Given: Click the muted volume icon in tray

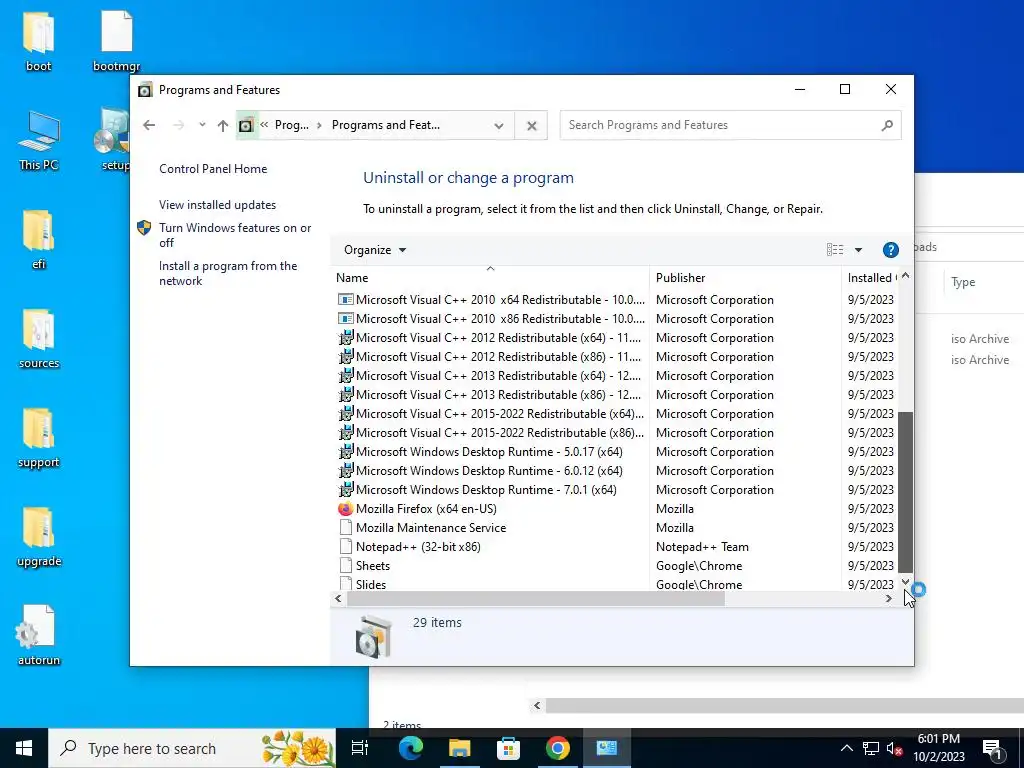Looking at the screenshot, I should tap(894, 748).
